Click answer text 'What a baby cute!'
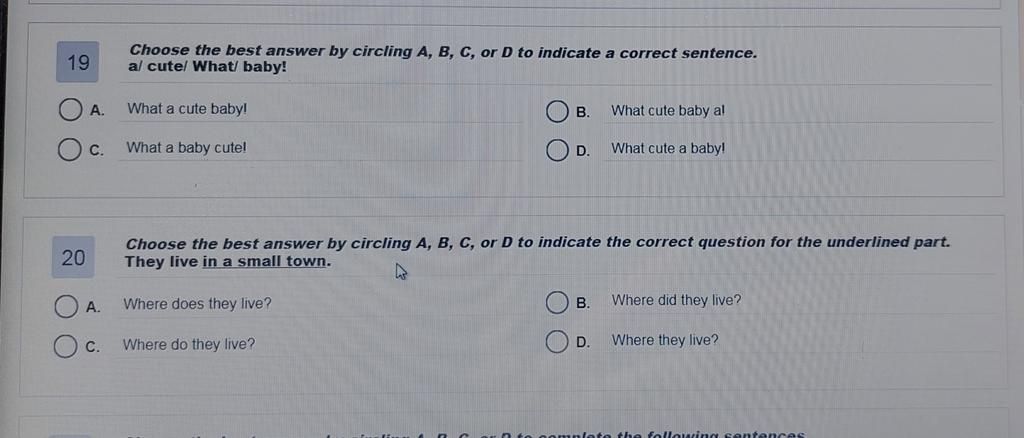1024x438 pixels. pos(187,148)
